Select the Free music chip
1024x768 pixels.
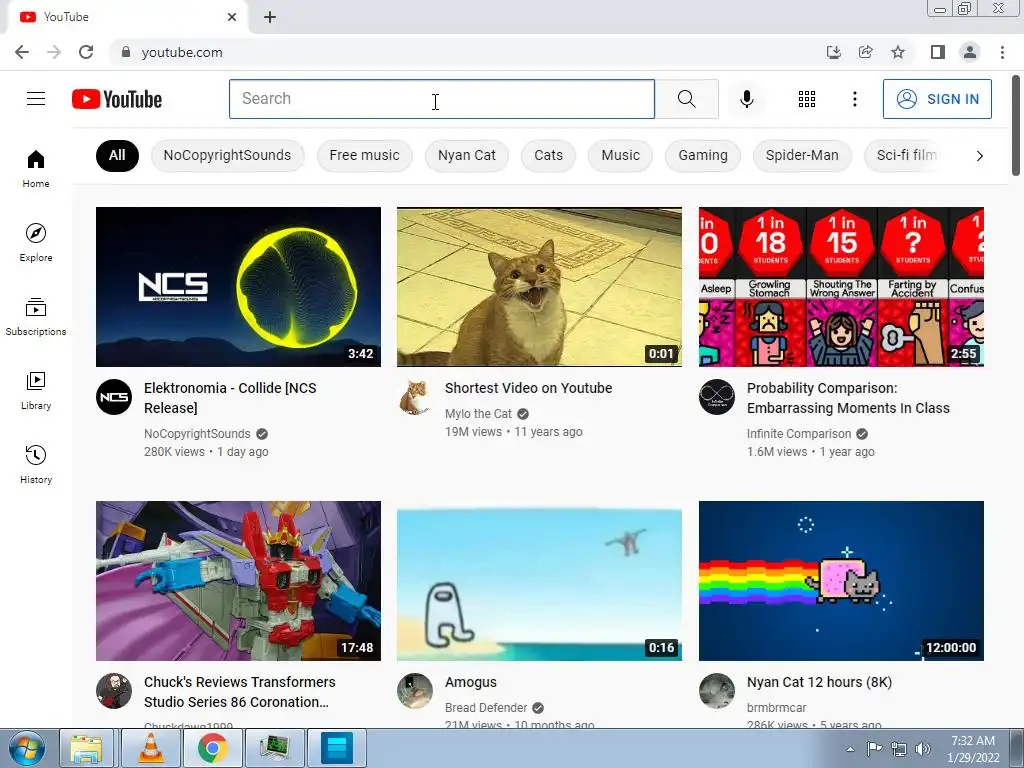click(x=364, y=155)
